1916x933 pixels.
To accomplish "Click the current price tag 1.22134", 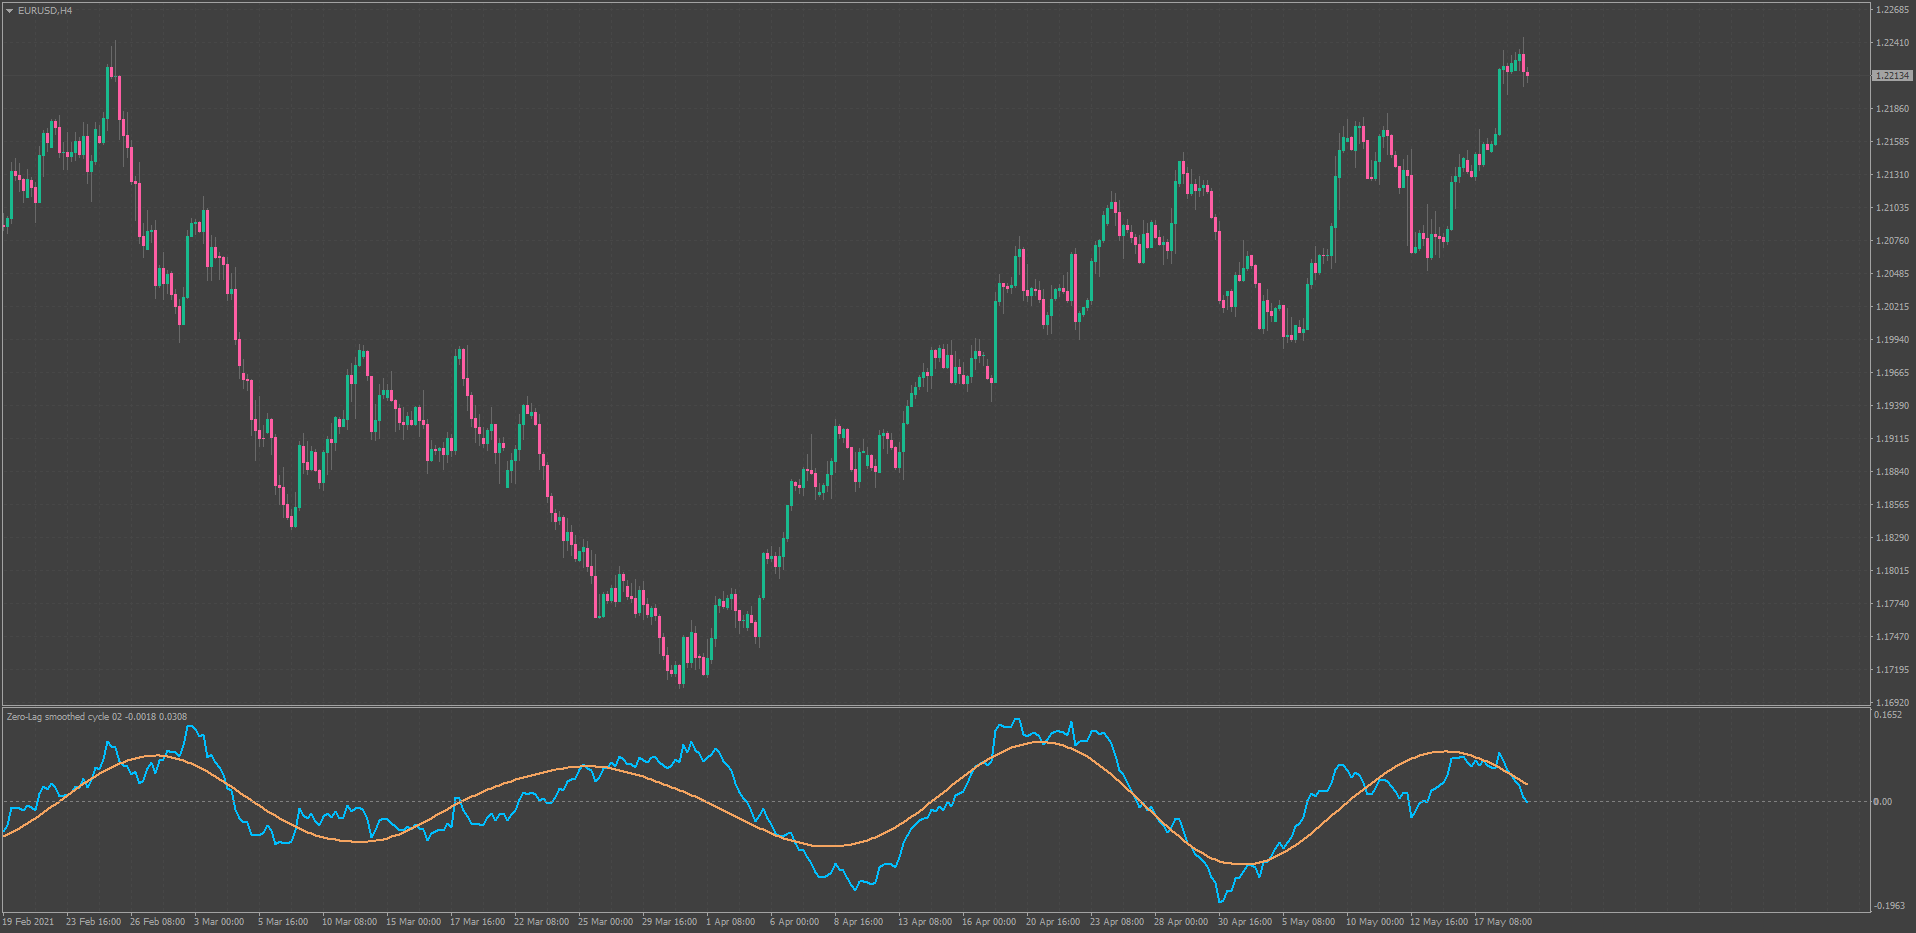I will (x=1892, y=76).
